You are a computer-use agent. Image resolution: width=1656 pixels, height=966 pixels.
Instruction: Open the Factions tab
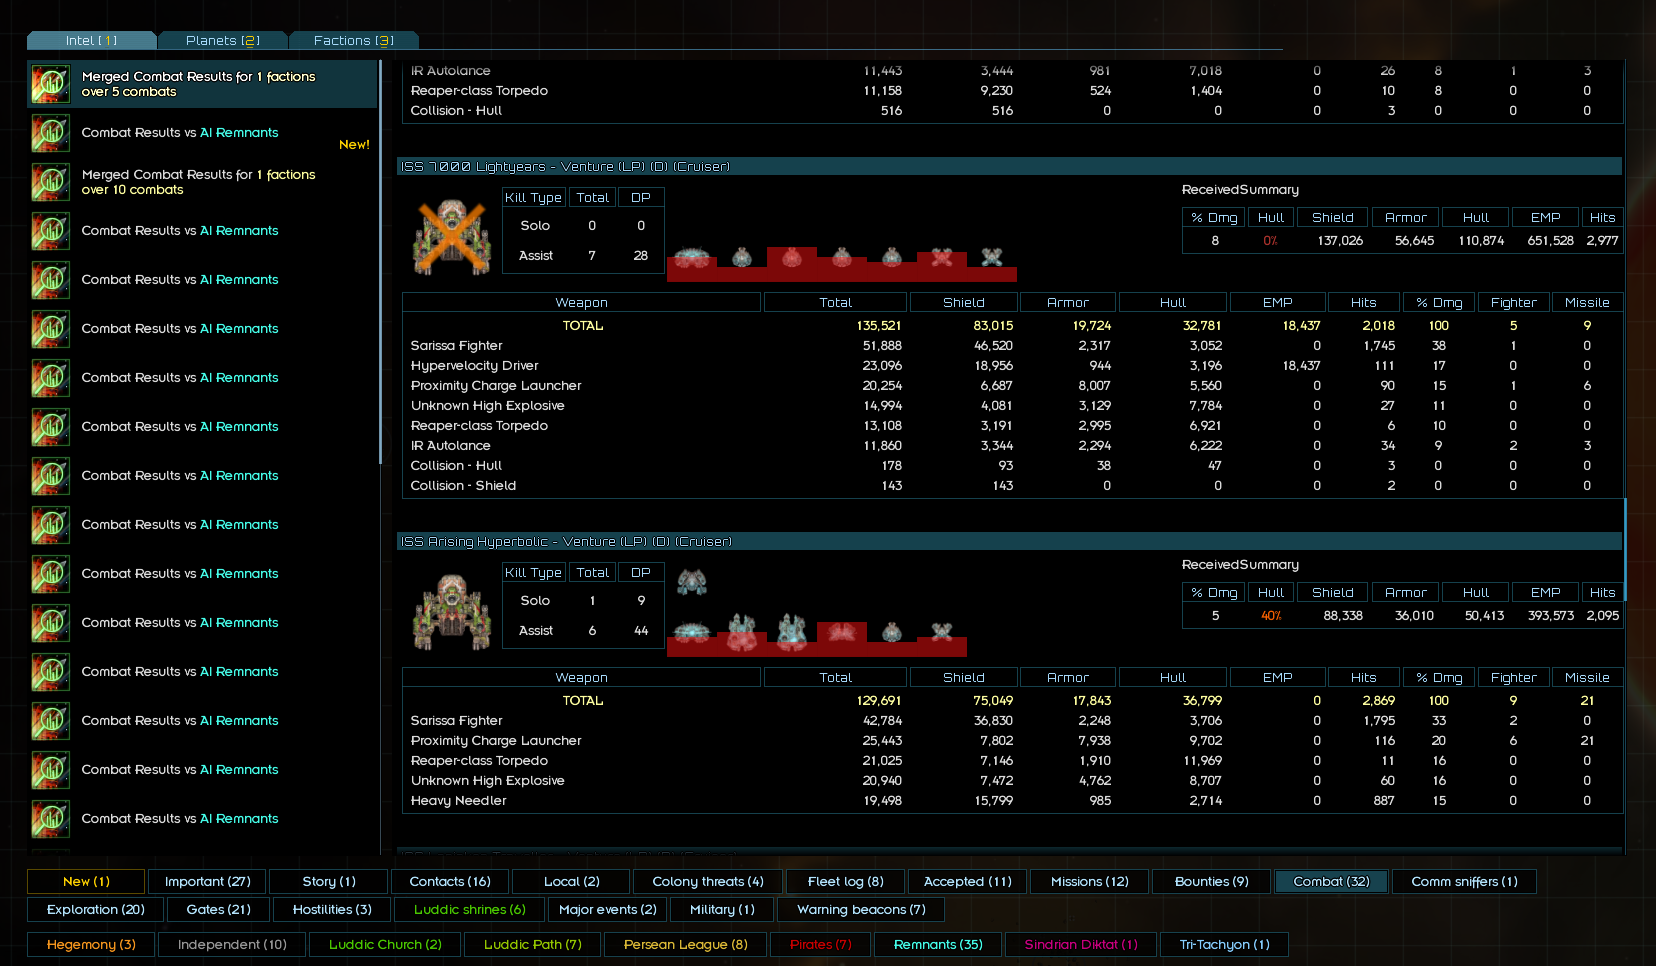tap(354, 40)
